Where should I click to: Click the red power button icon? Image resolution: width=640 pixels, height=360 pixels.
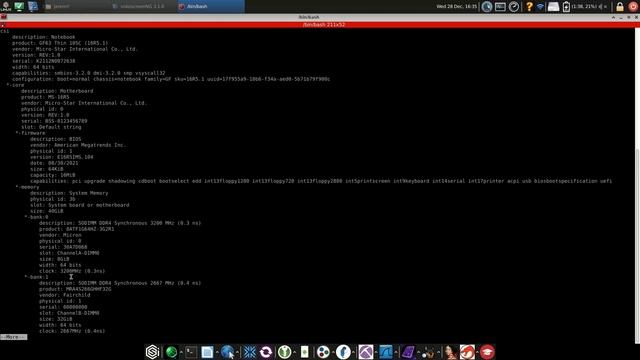[x=633, y=7]
